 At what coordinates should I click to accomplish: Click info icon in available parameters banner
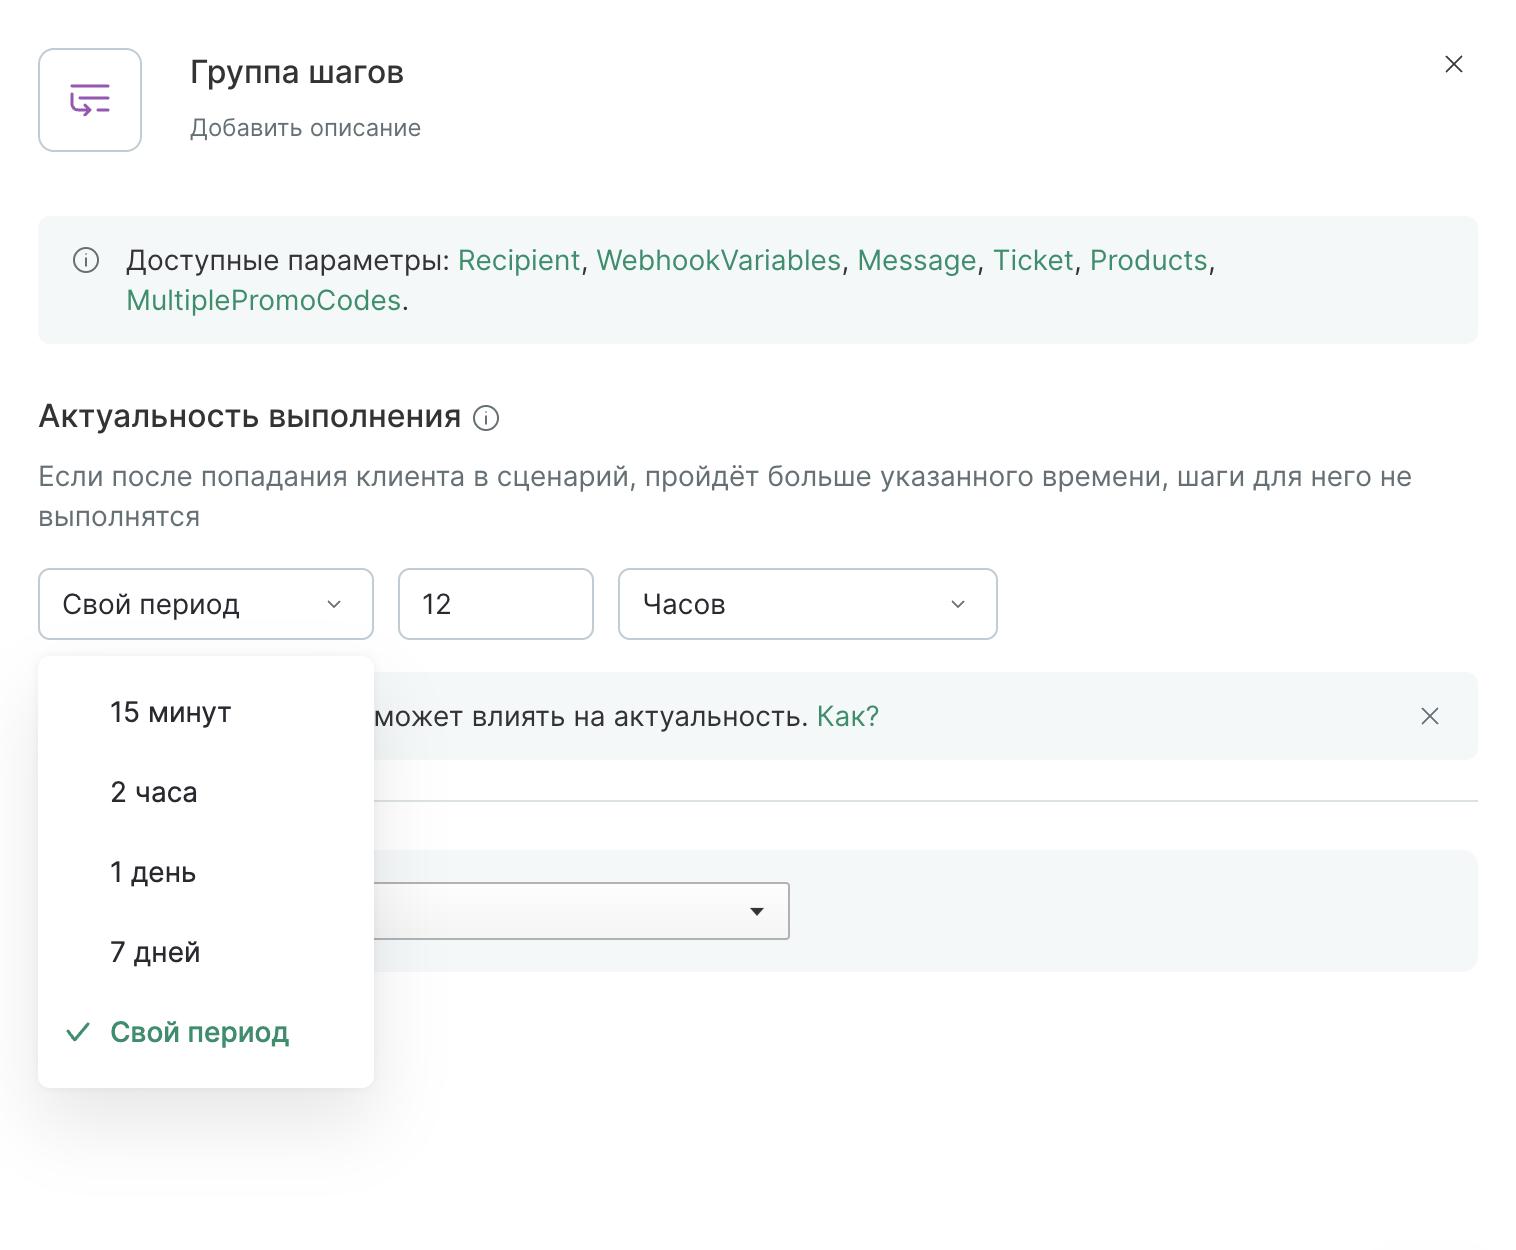point(86,261)
